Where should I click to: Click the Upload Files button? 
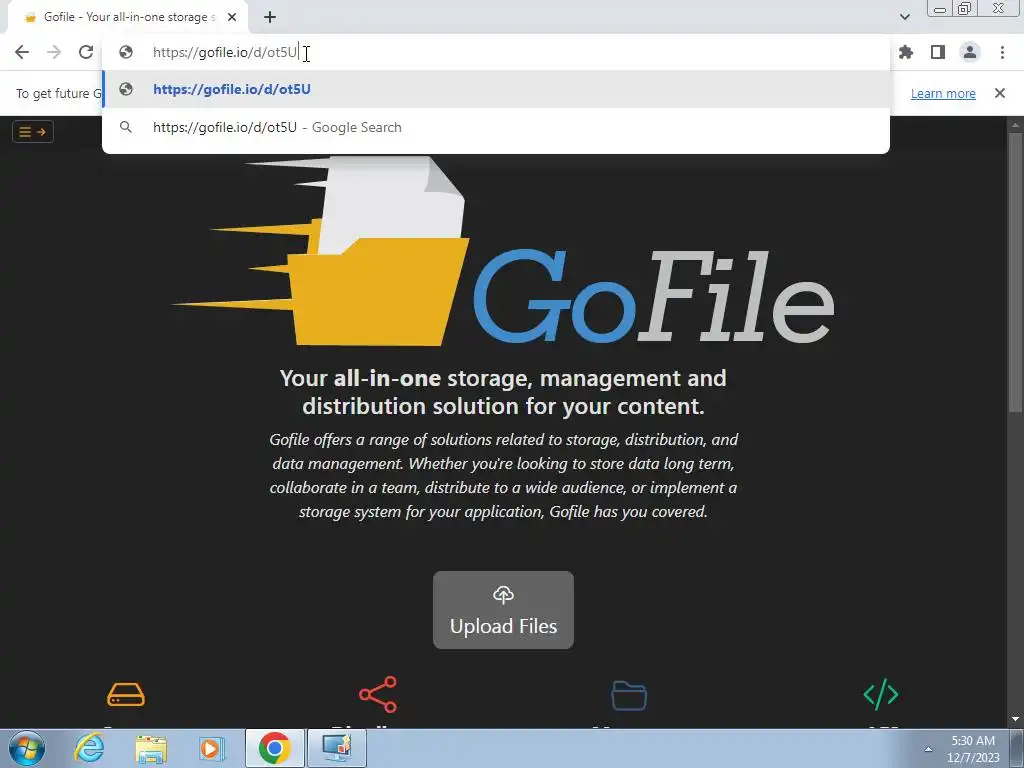(x=504, y=610)
